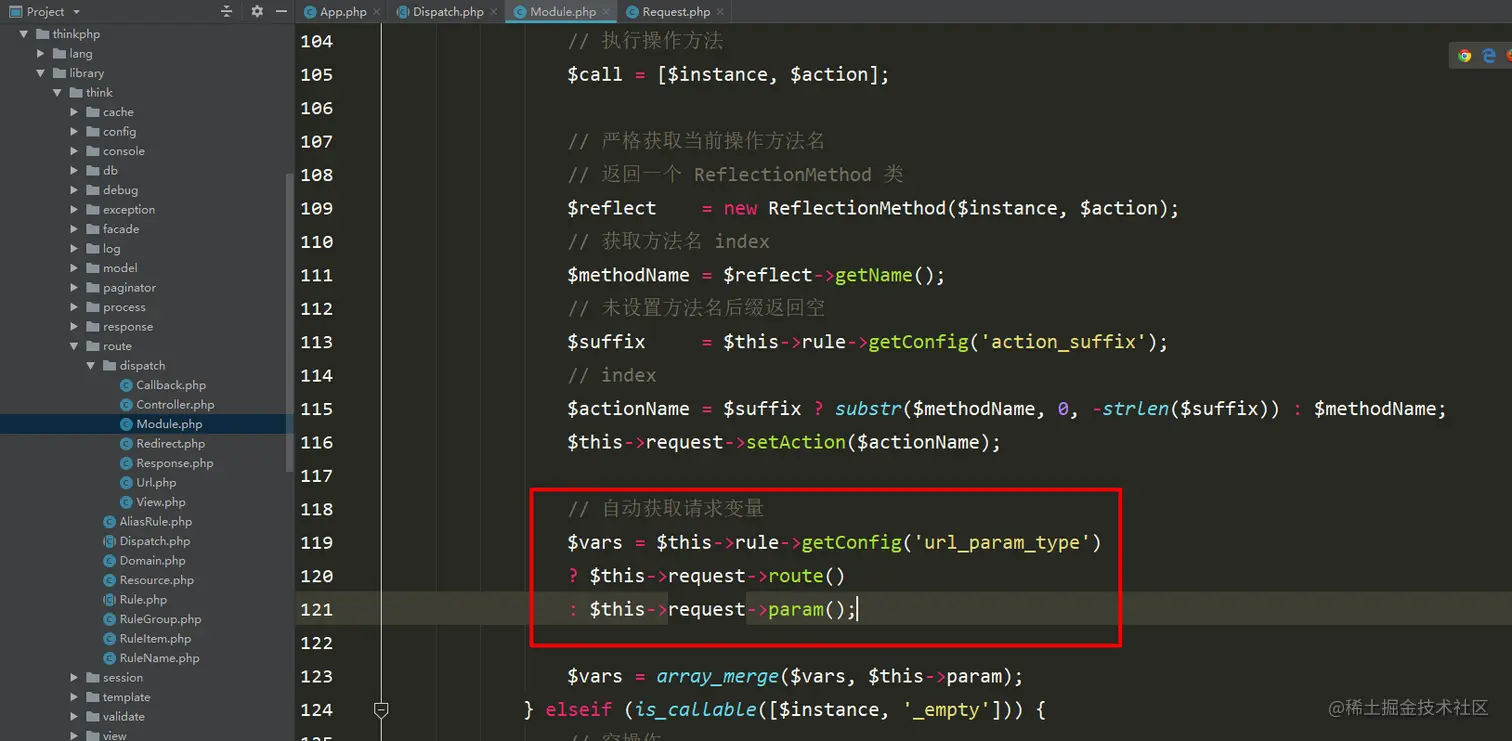Expand the session folder arrow
Image resolution: width=1512 pixels, height=741 pixels.
[x=75, y=678]
